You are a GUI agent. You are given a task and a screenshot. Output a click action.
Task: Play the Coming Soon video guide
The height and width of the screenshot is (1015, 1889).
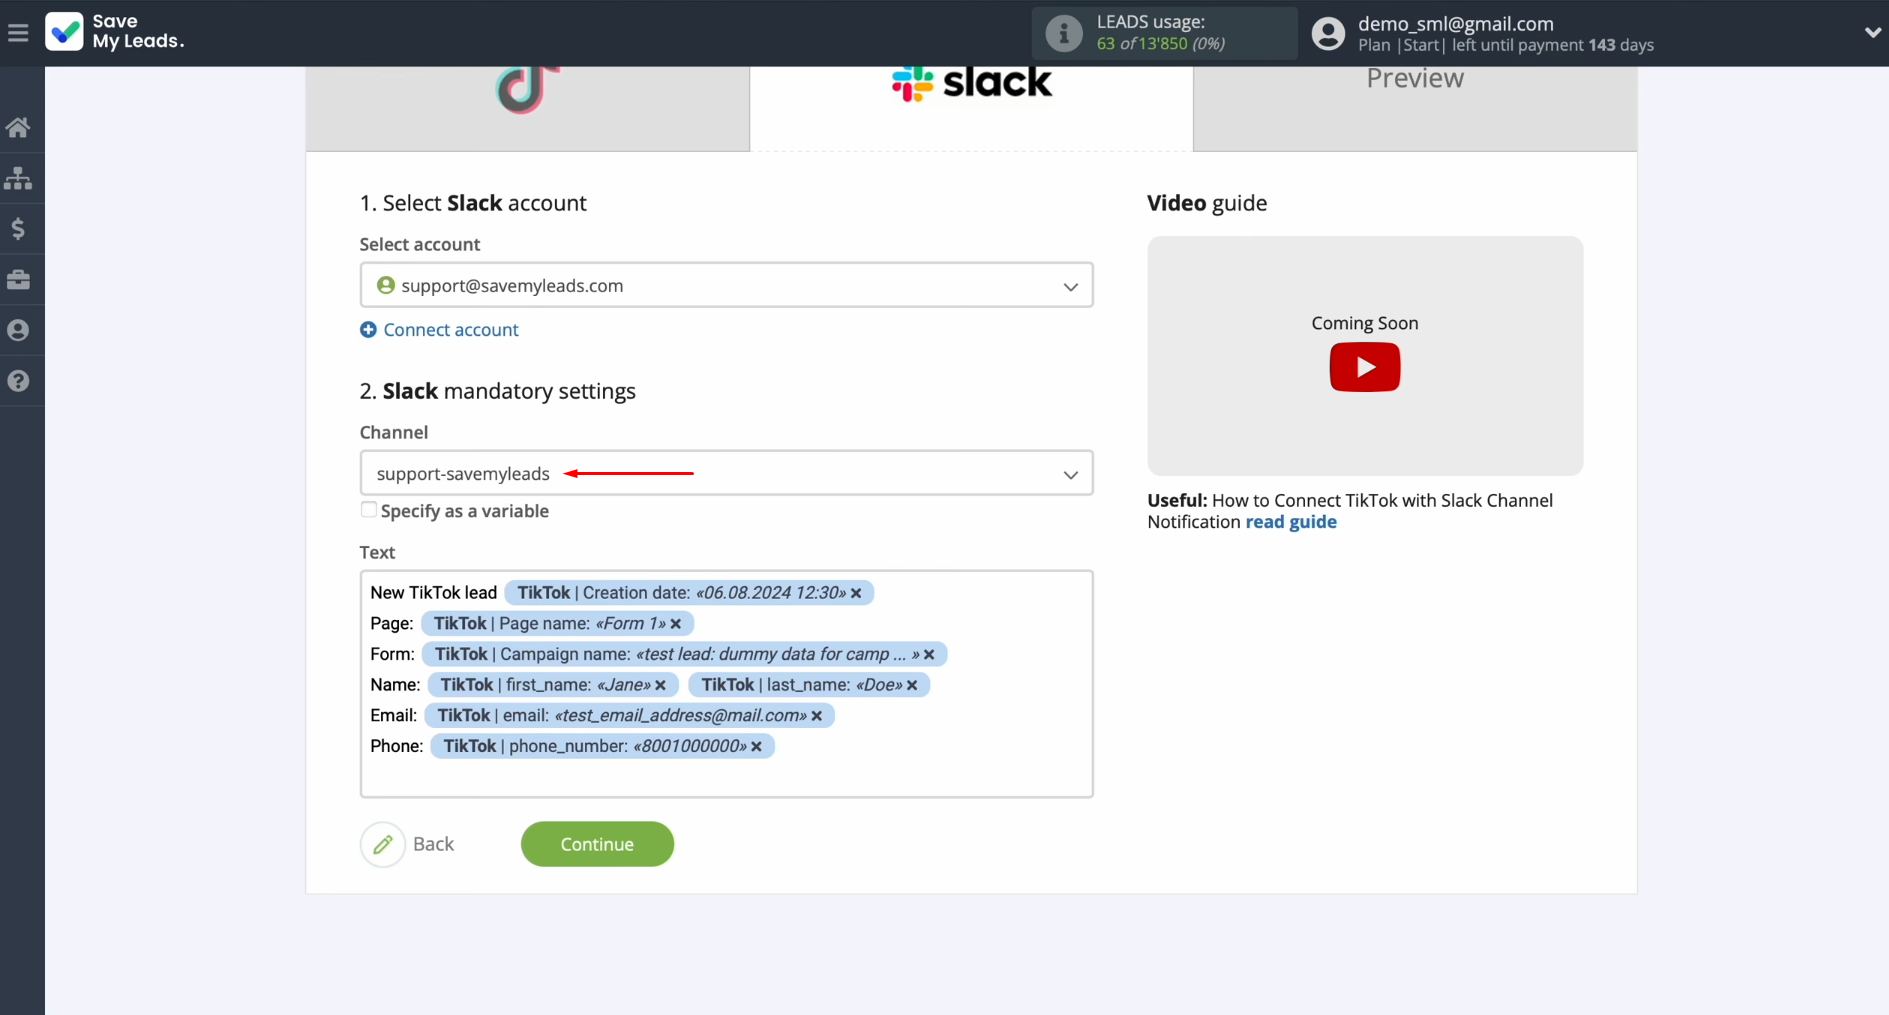pos(1365,367)
